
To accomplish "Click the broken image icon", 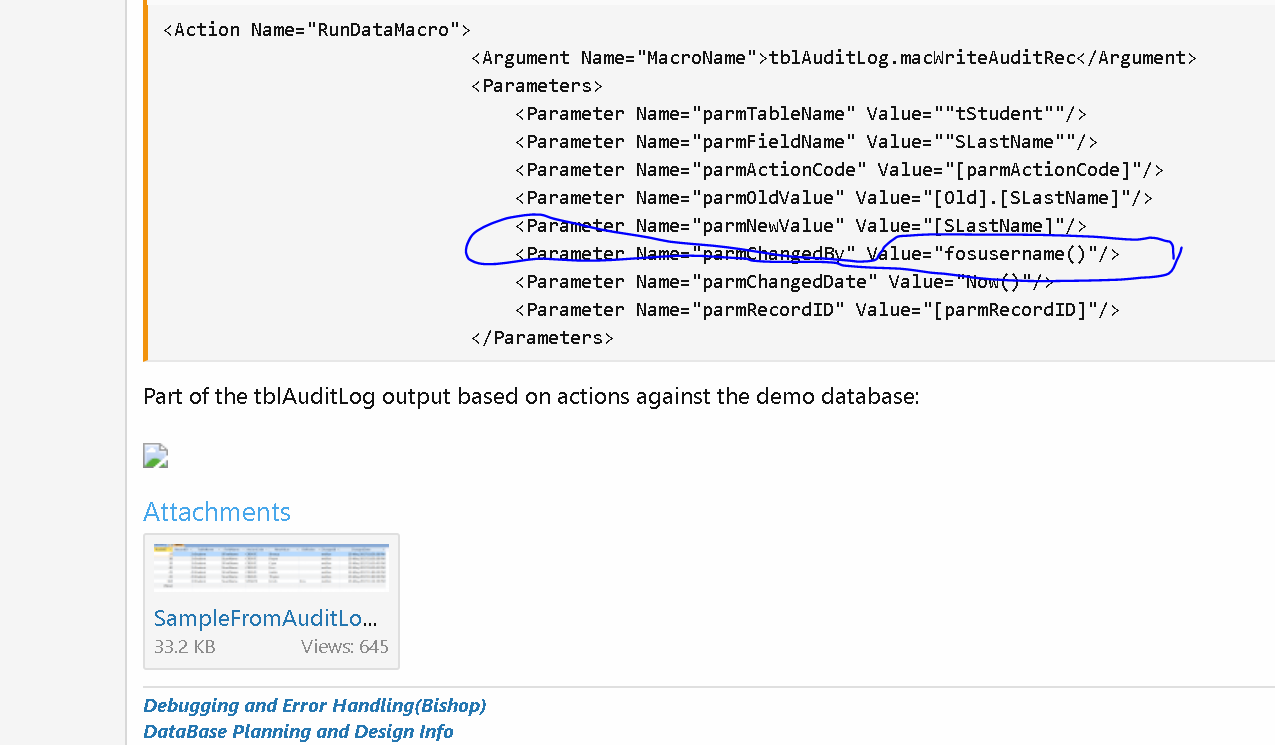I will [155, 456].
